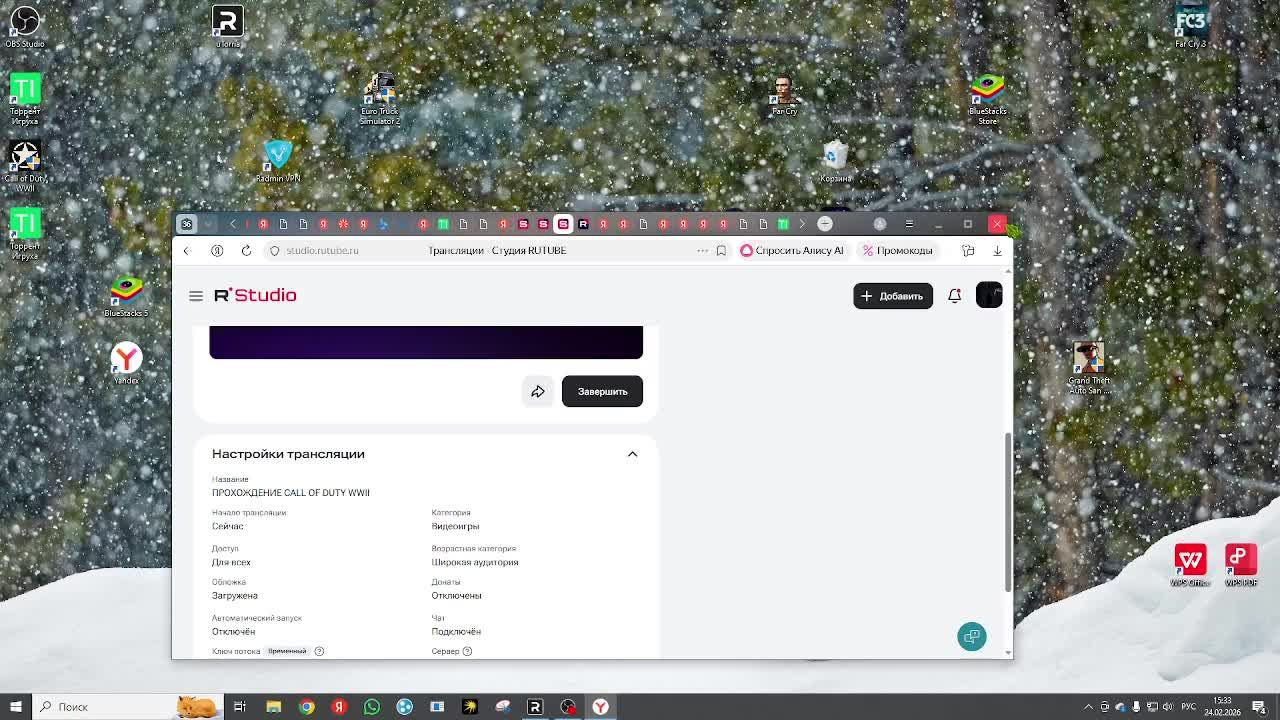Open Google Chrome from taskbar
Viewport: 1280px width, 720px height.
[306, 707]
